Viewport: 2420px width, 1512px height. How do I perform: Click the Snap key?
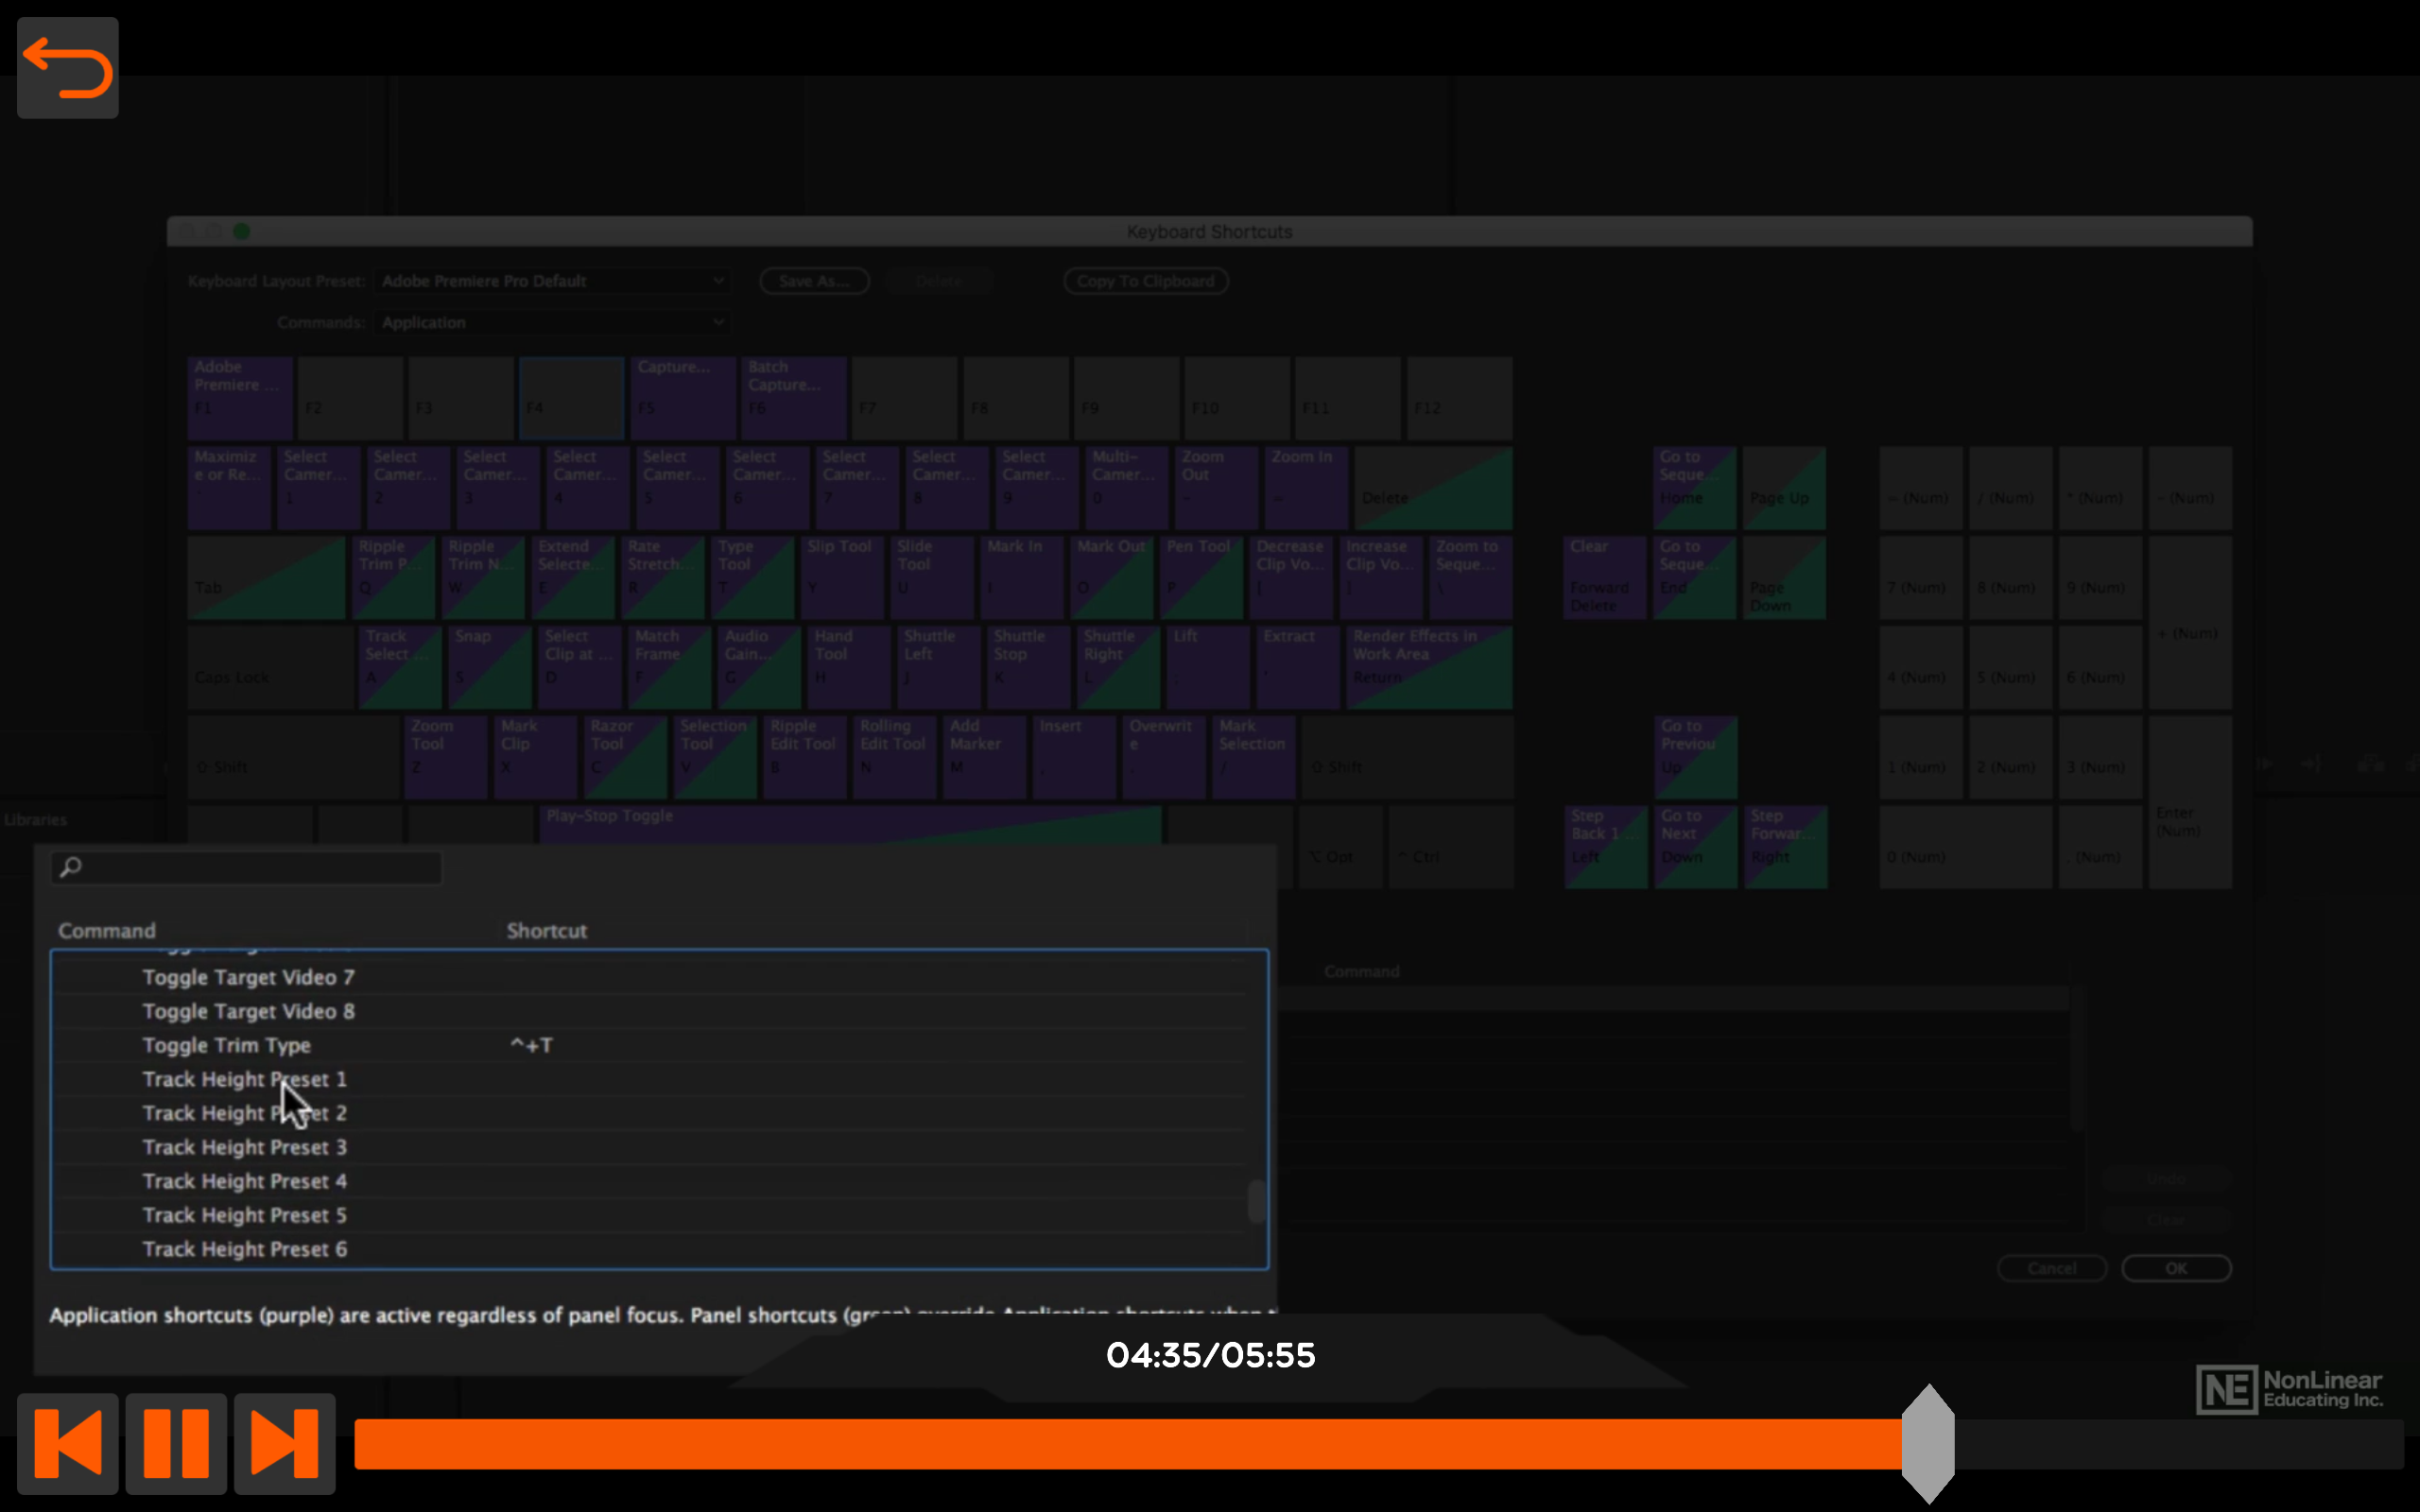[x=490, y=667]
